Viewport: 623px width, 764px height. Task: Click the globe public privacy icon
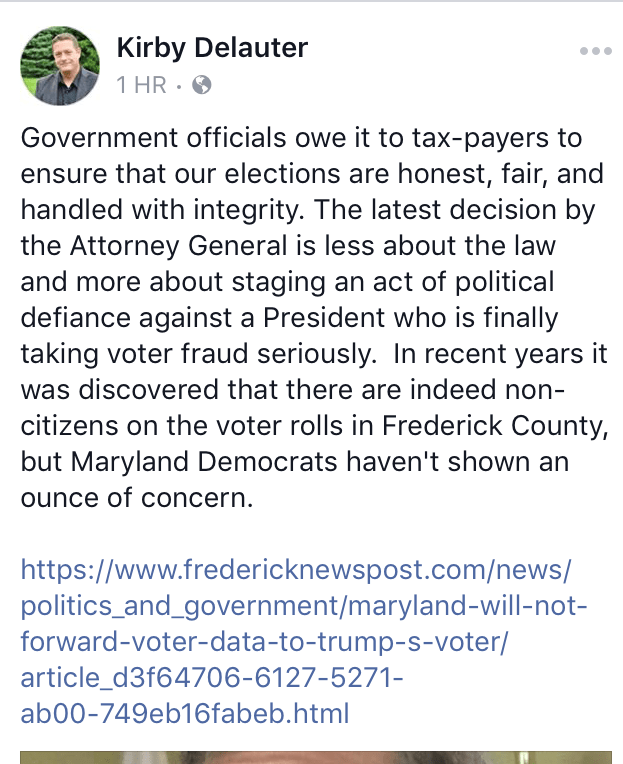(201, 85)
